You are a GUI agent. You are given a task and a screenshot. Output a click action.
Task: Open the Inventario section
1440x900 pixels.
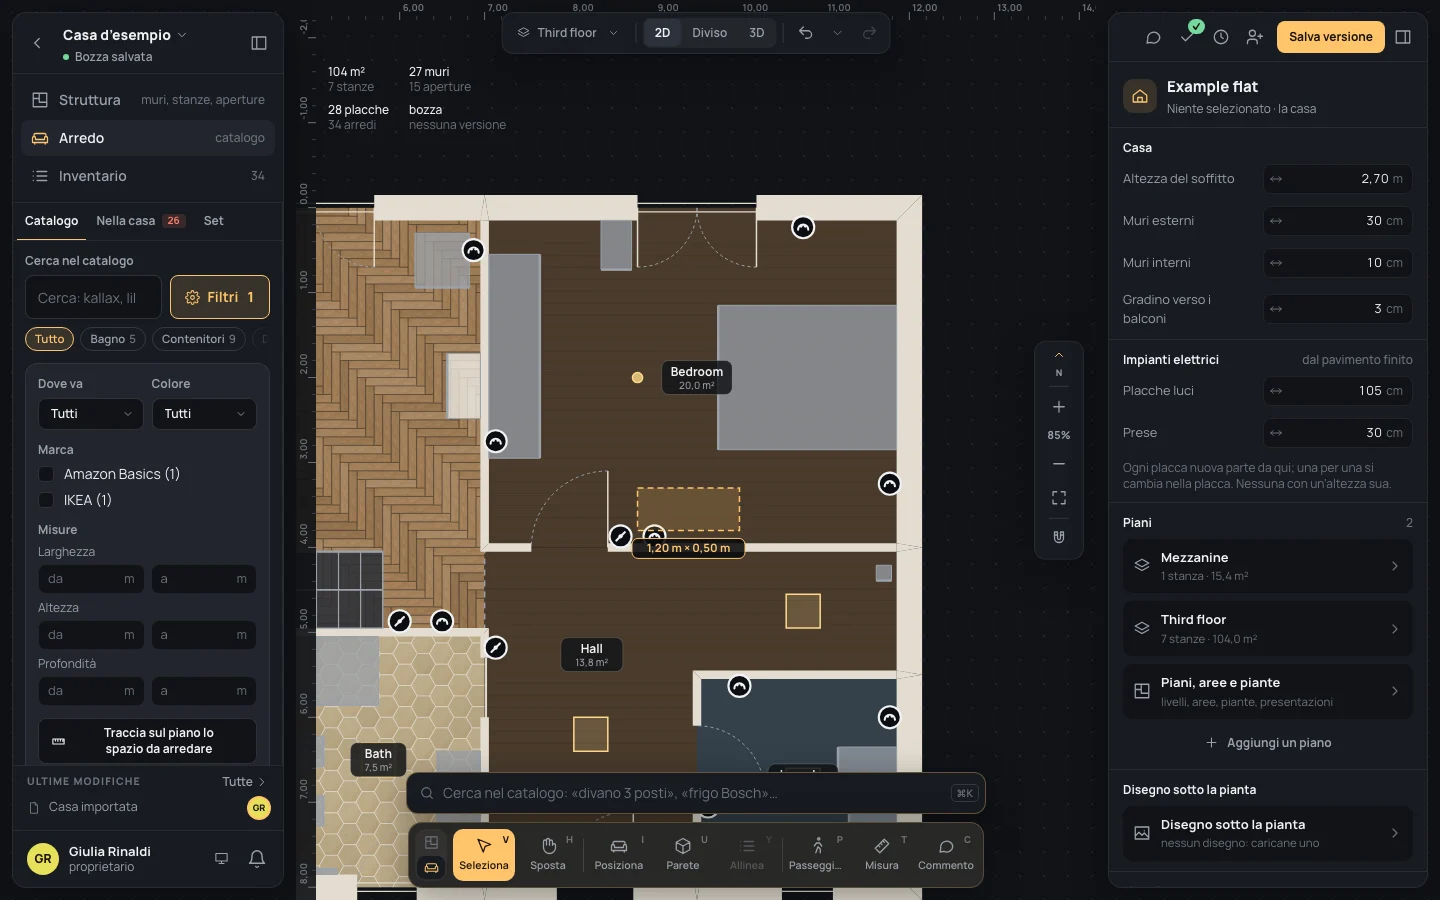tap(148, 176)
